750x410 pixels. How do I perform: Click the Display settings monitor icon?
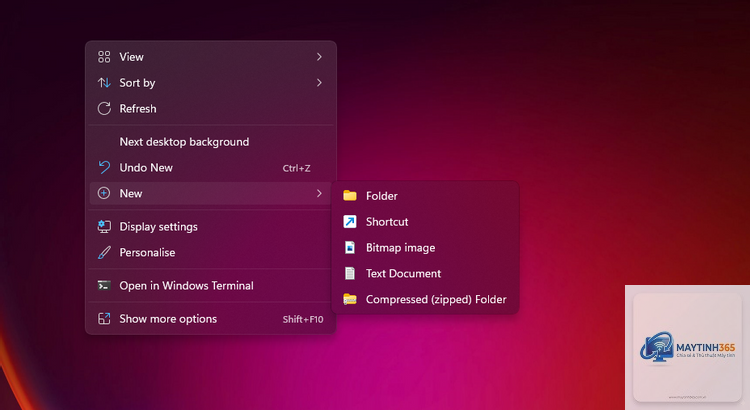tap(104, 226)
